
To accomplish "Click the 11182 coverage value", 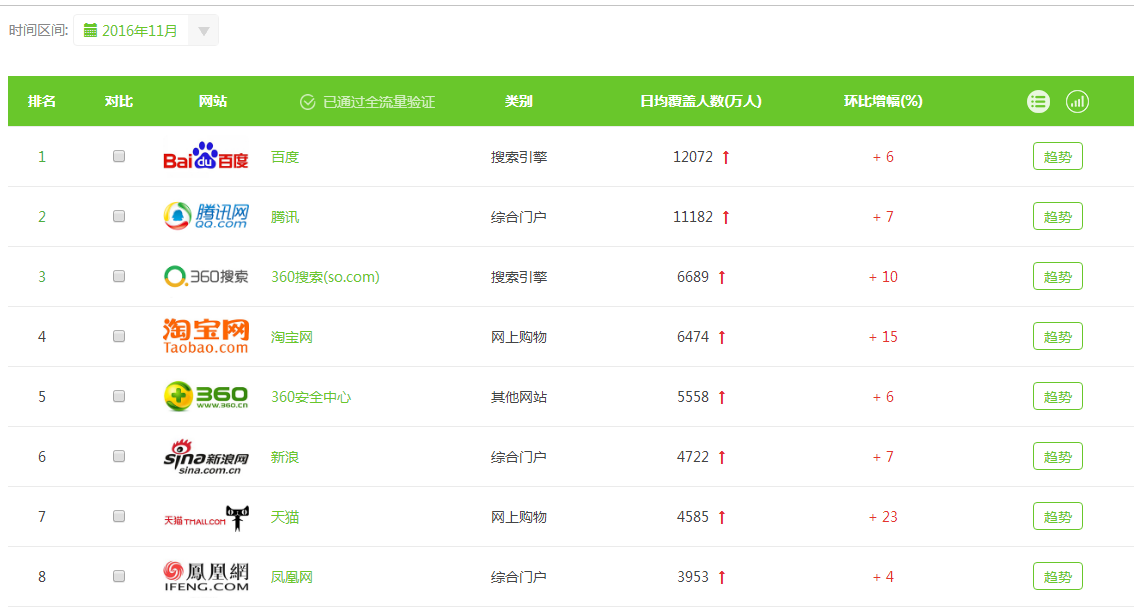I will pos(693,217).
